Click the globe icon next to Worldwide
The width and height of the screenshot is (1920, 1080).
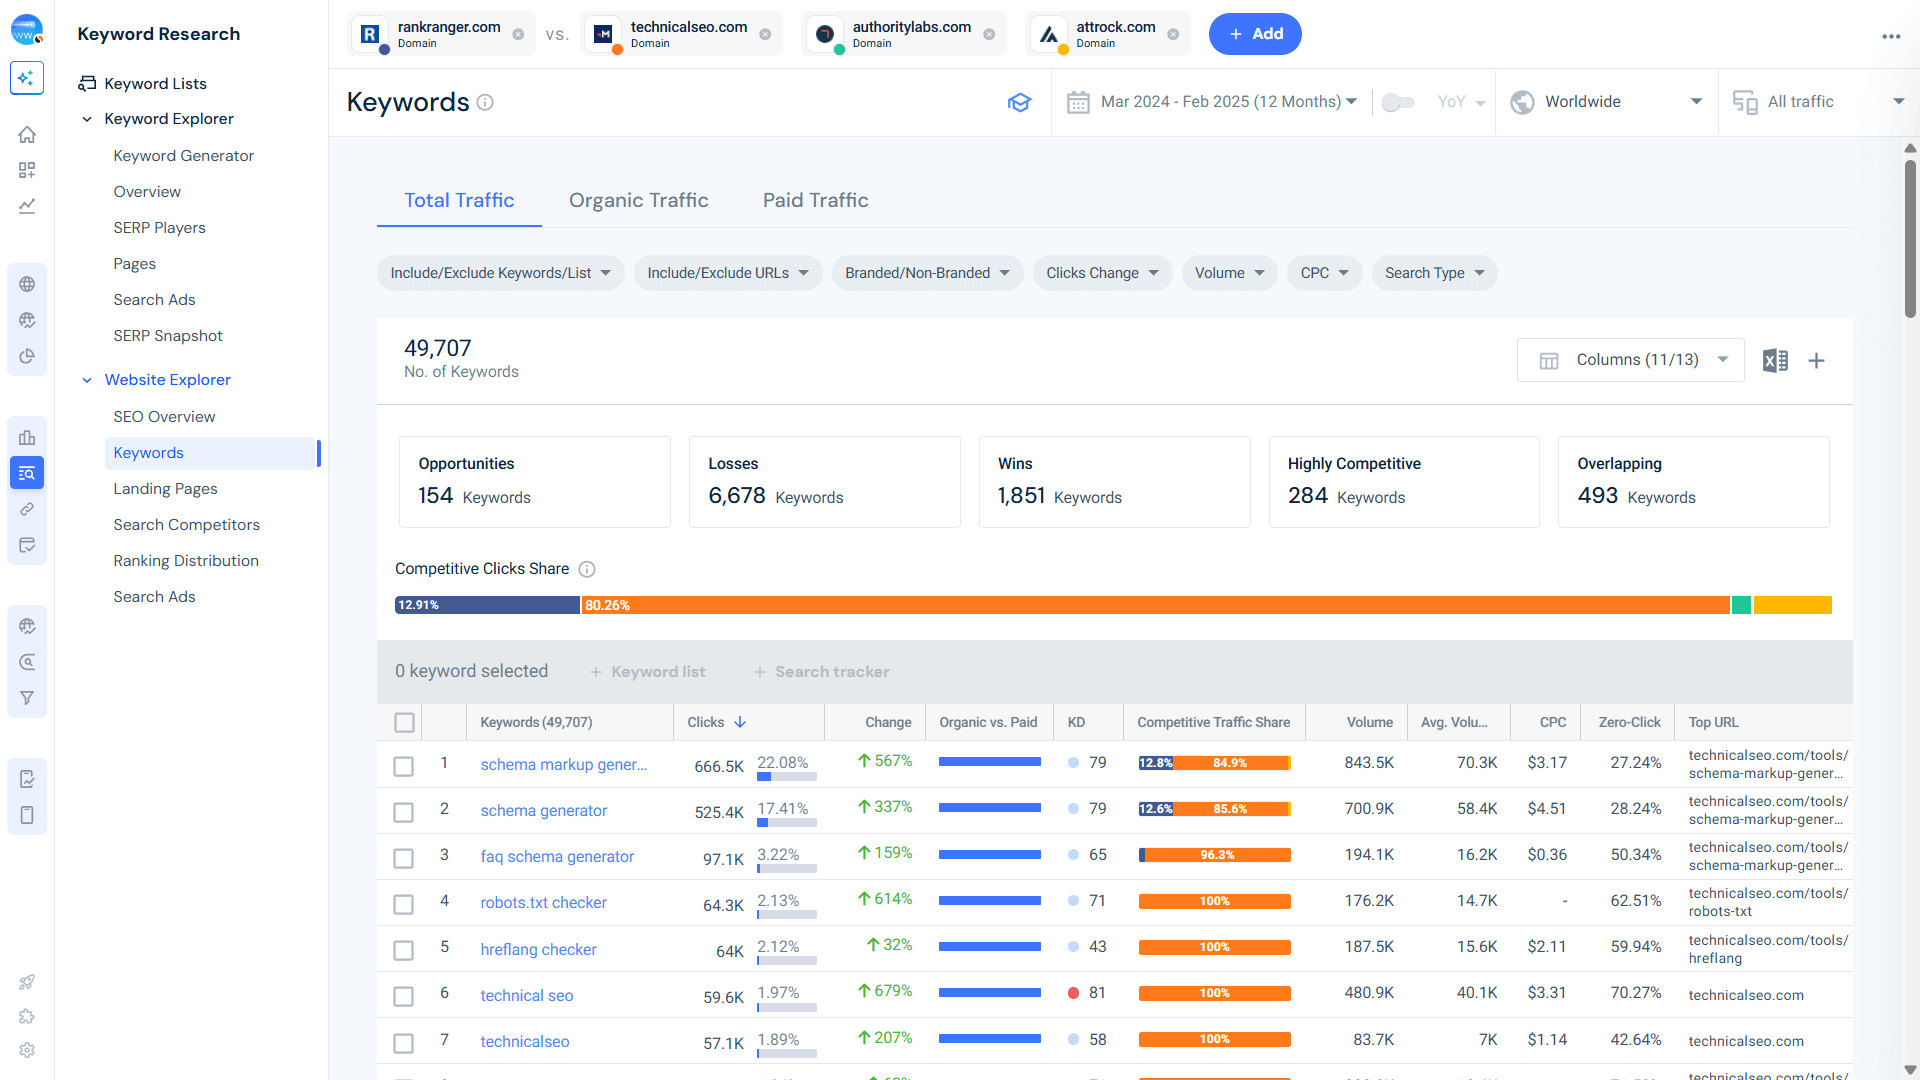1522,102
